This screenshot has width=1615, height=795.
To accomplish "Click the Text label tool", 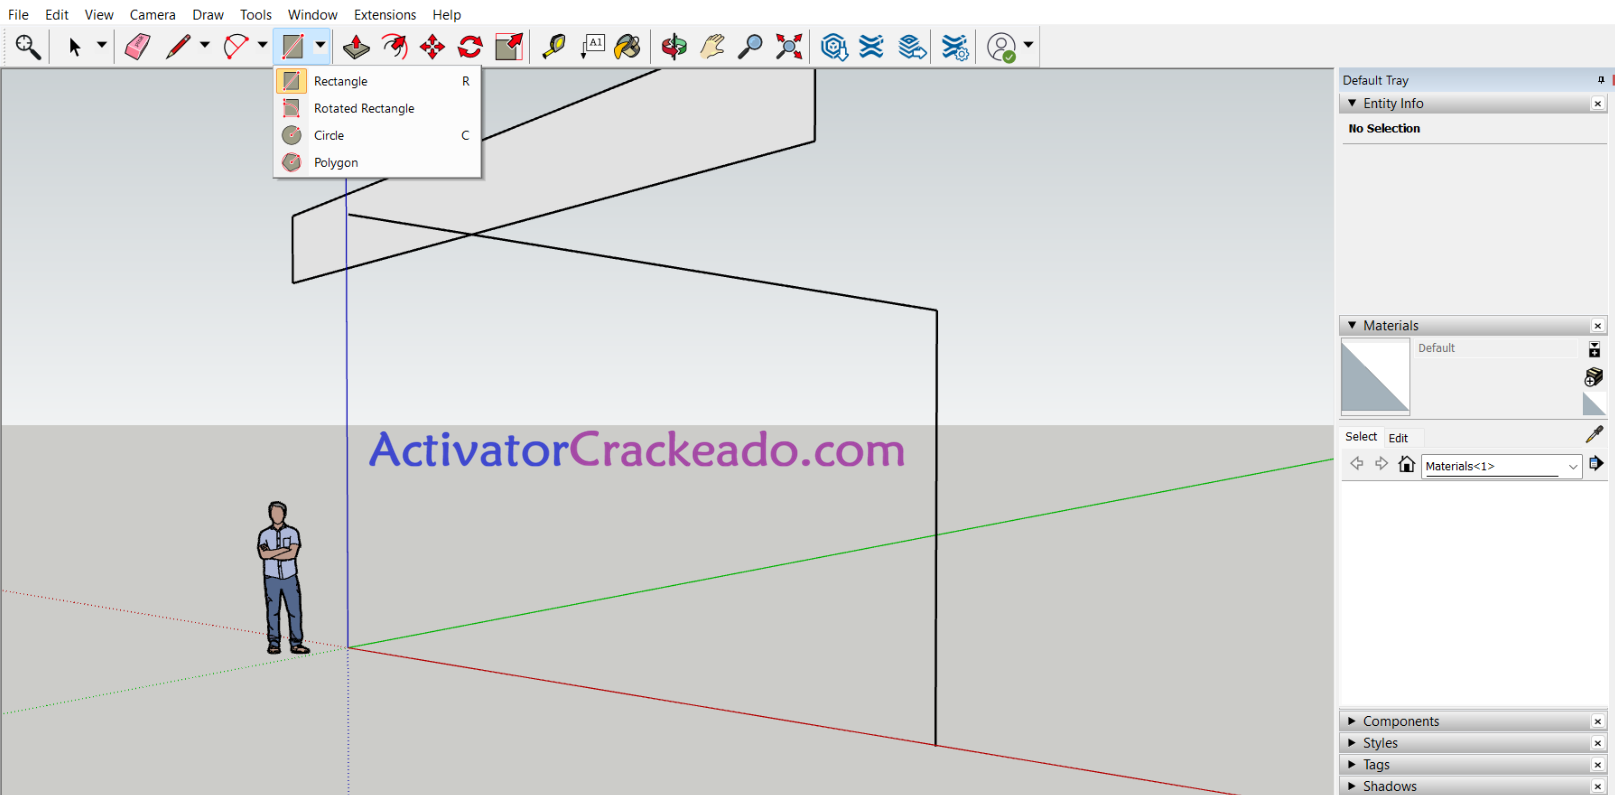I will point(592,47).
